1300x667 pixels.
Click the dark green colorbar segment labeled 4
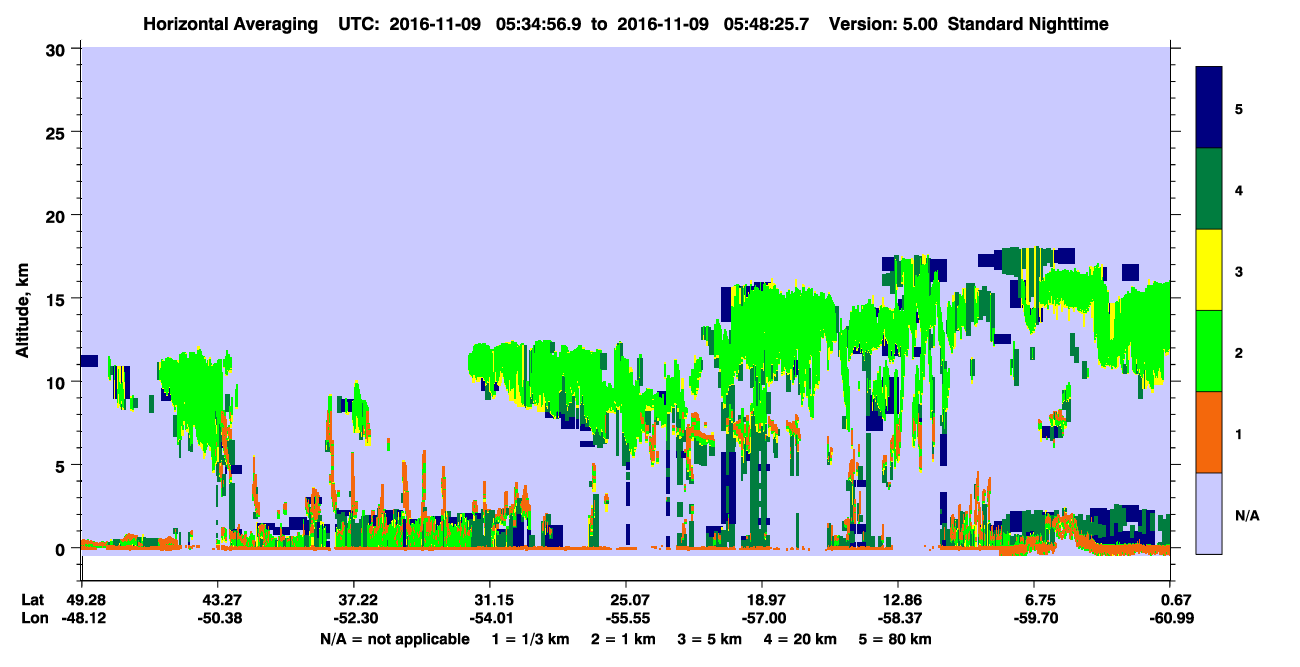point(1209,189)
